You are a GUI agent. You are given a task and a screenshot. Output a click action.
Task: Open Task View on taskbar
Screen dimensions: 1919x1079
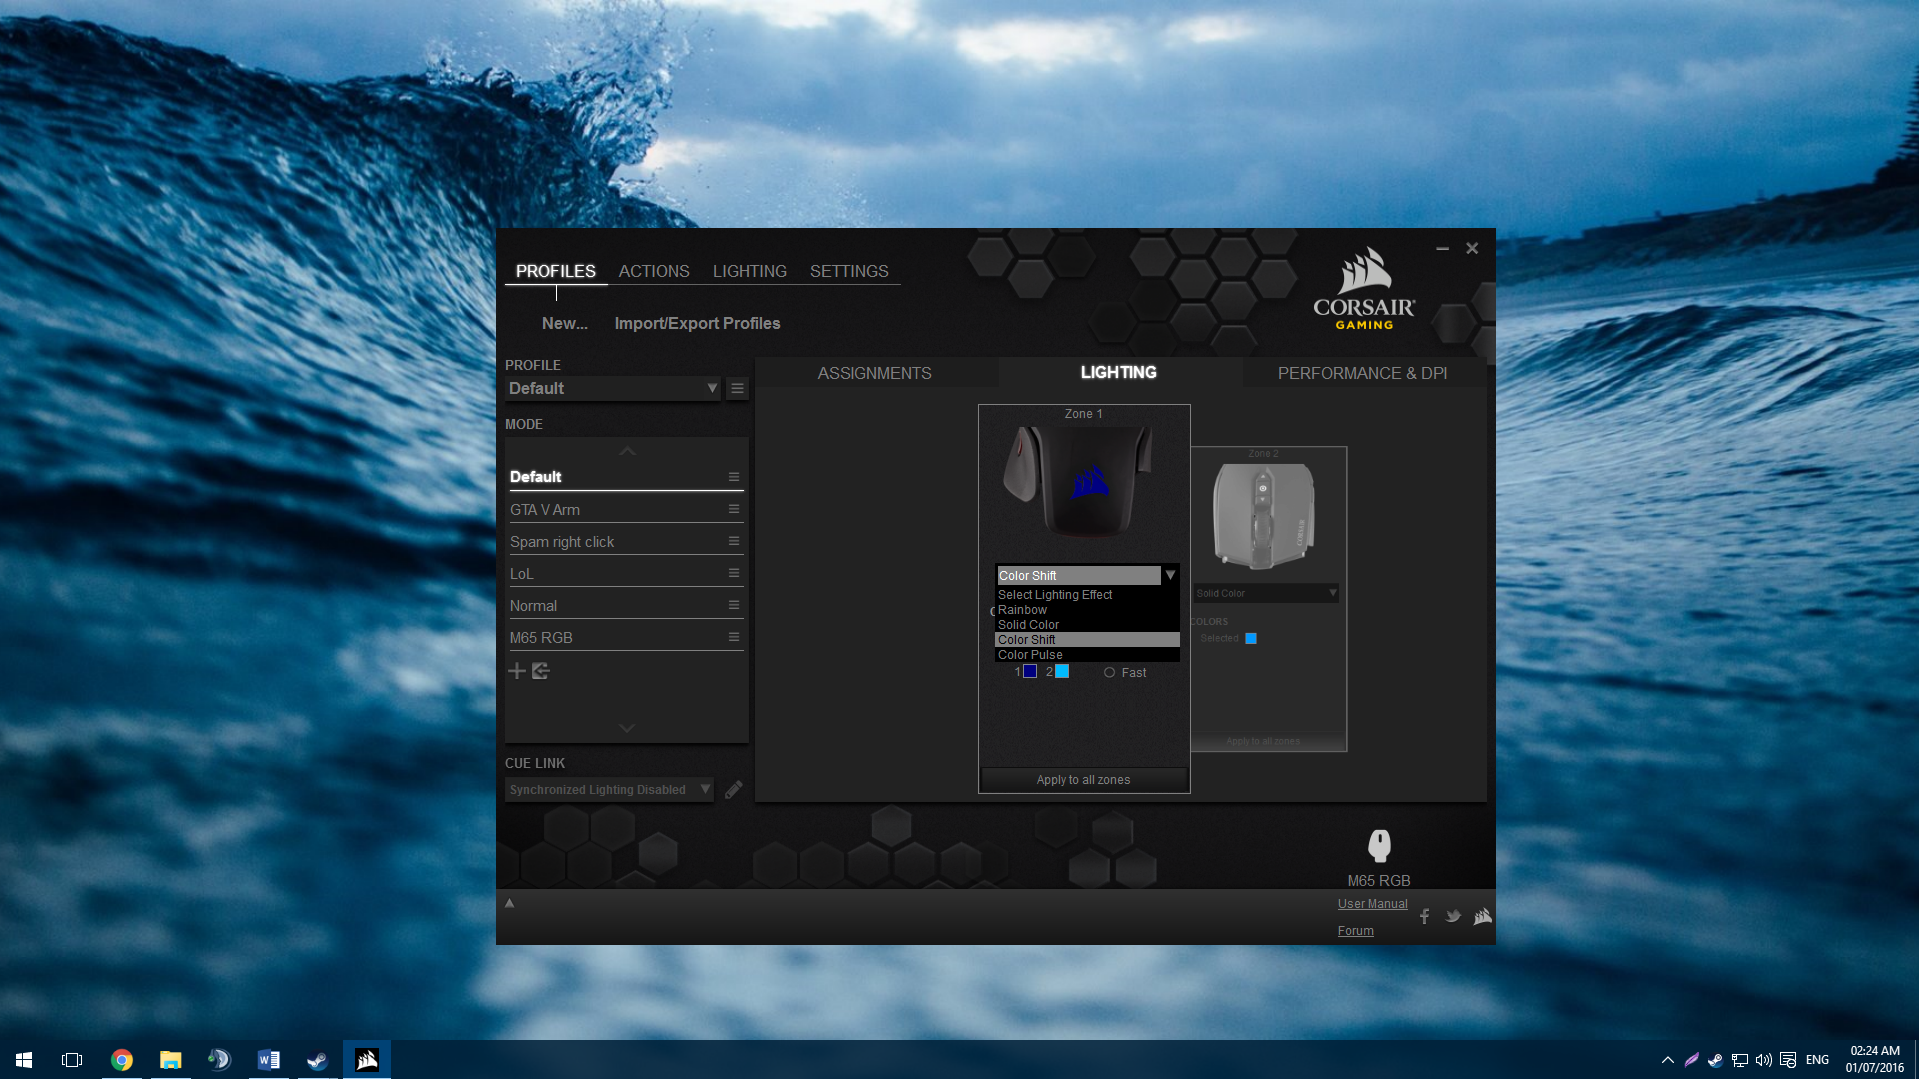(72, 1060)
